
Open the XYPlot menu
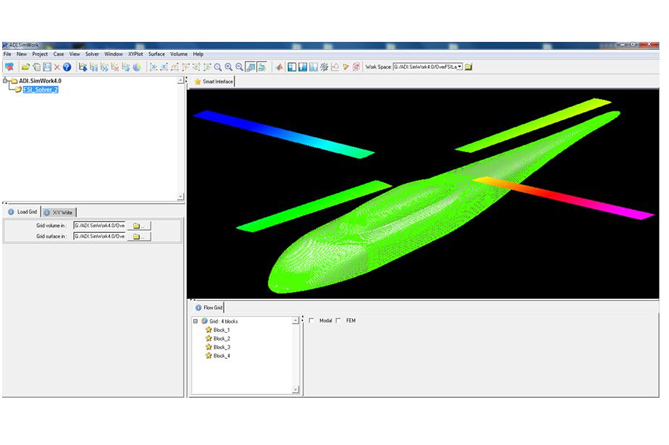pos(136,54)
